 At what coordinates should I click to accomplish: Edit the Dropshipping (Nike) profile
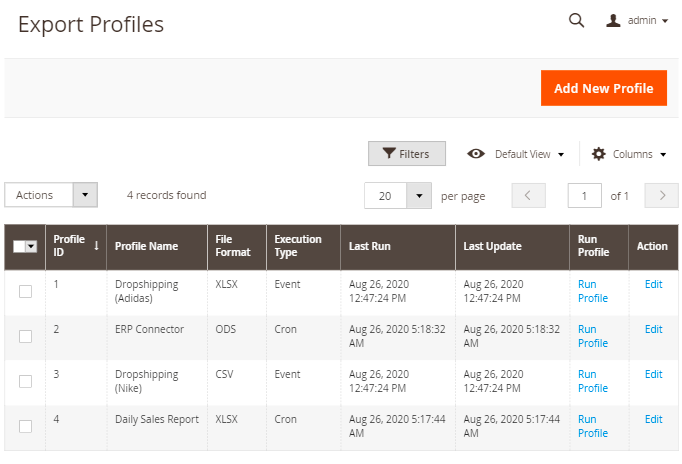pyautogui.click(x=653, y=374)
